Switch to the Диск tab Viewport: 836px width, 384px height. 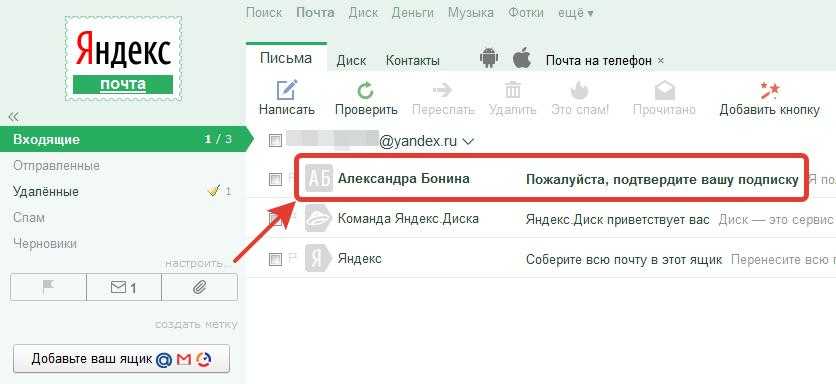point(351,61)
